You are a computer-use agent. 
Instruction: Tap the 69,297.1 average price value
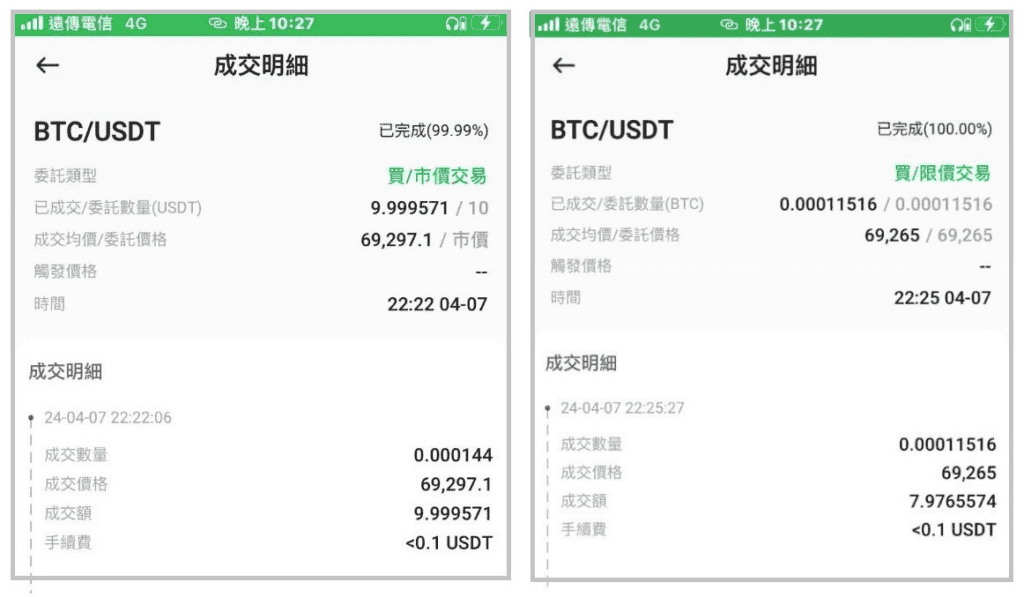pyautogui.click(x=396, y=240)
